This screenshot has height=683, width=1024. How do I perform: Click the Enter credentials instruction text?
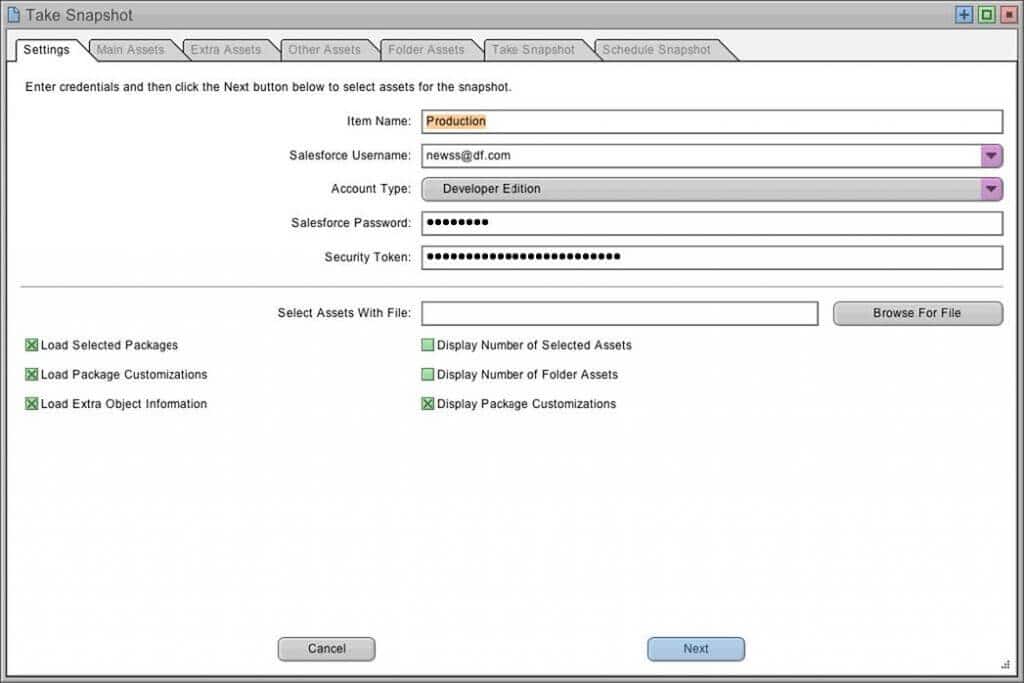click(x=268, y=87)
